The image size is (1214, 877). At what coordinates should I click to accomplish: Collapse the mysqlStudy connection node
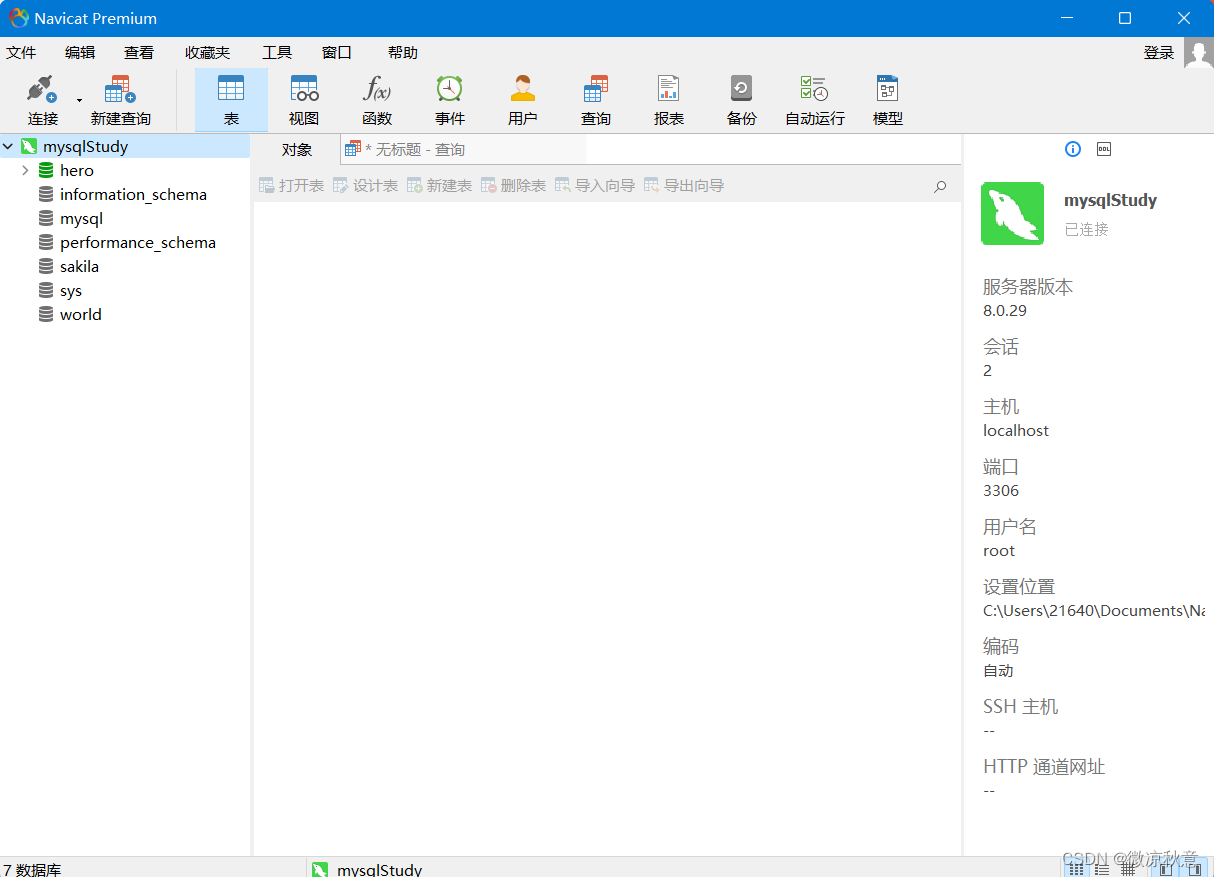[x=8, y=146]
